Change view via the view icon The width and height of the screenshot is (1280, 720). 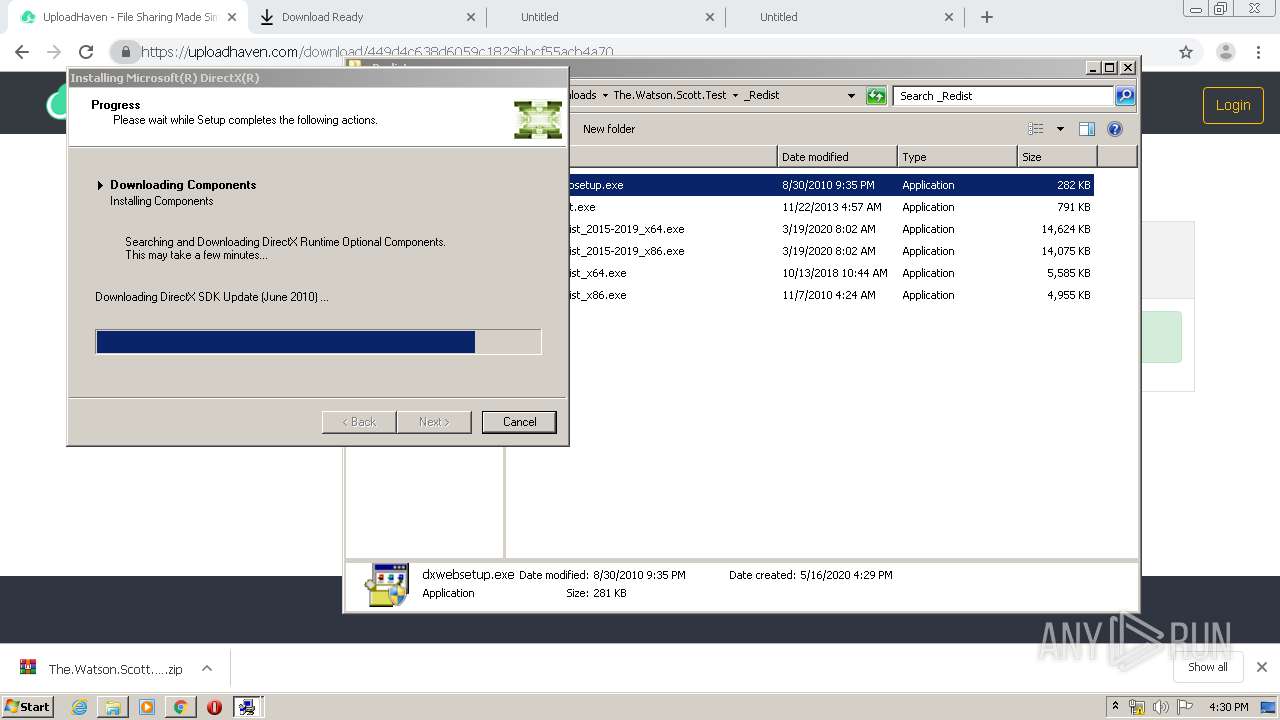pyautogui.click(x=1036, y=129)
